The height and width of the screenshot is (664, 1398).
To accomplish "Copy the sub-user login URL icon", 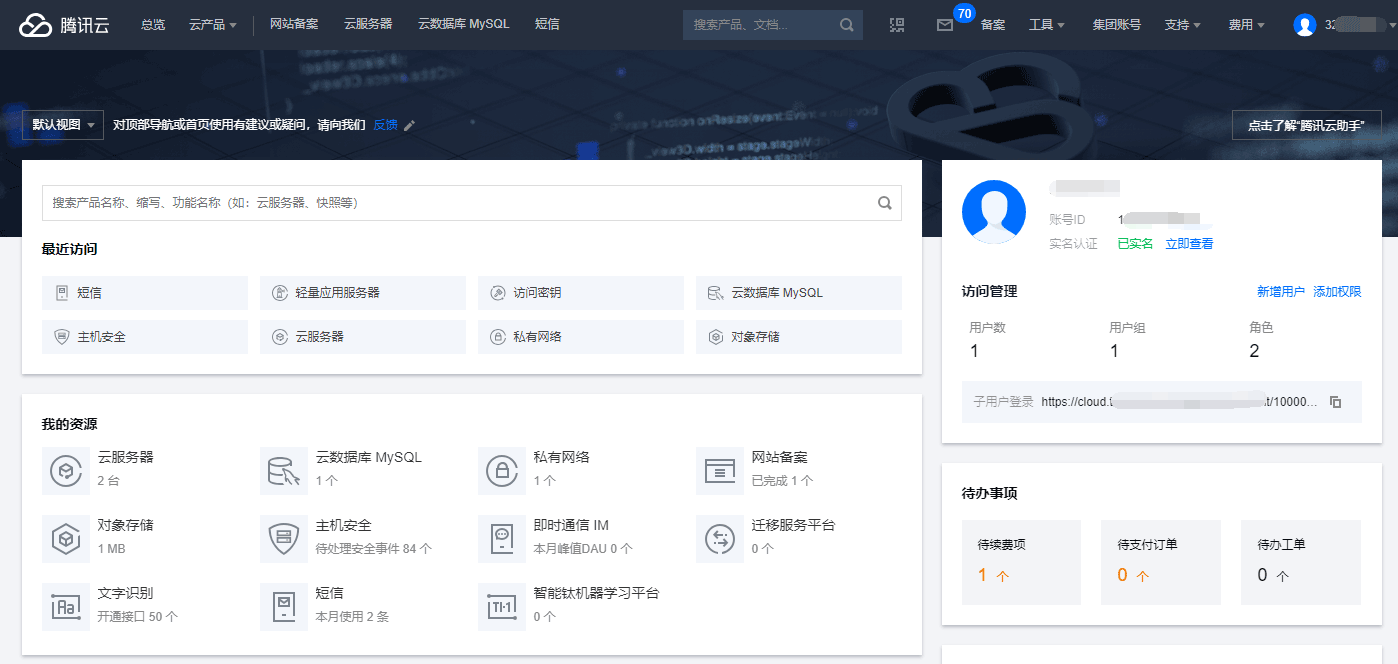I will pos(1335,402).
